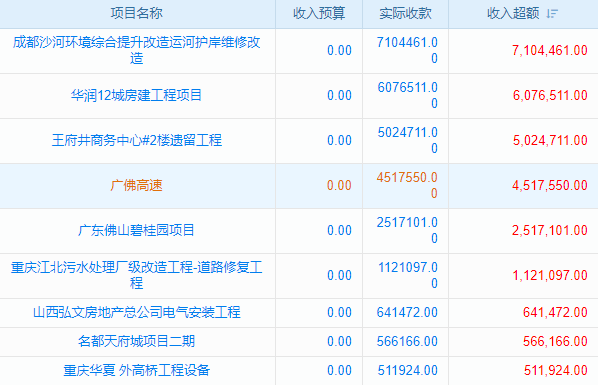
Task: Select actual receipt value 7104461.00
Action: (x=407, y=50)
